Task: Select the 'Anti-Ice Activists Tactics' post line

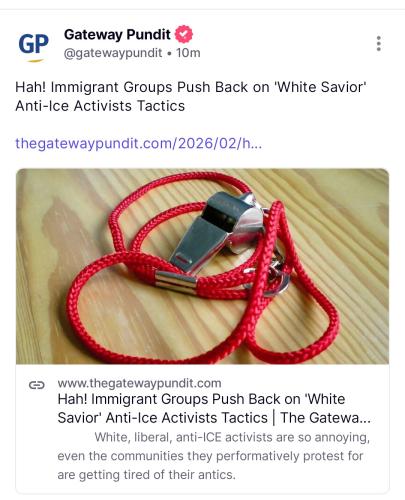Action: 100,106
